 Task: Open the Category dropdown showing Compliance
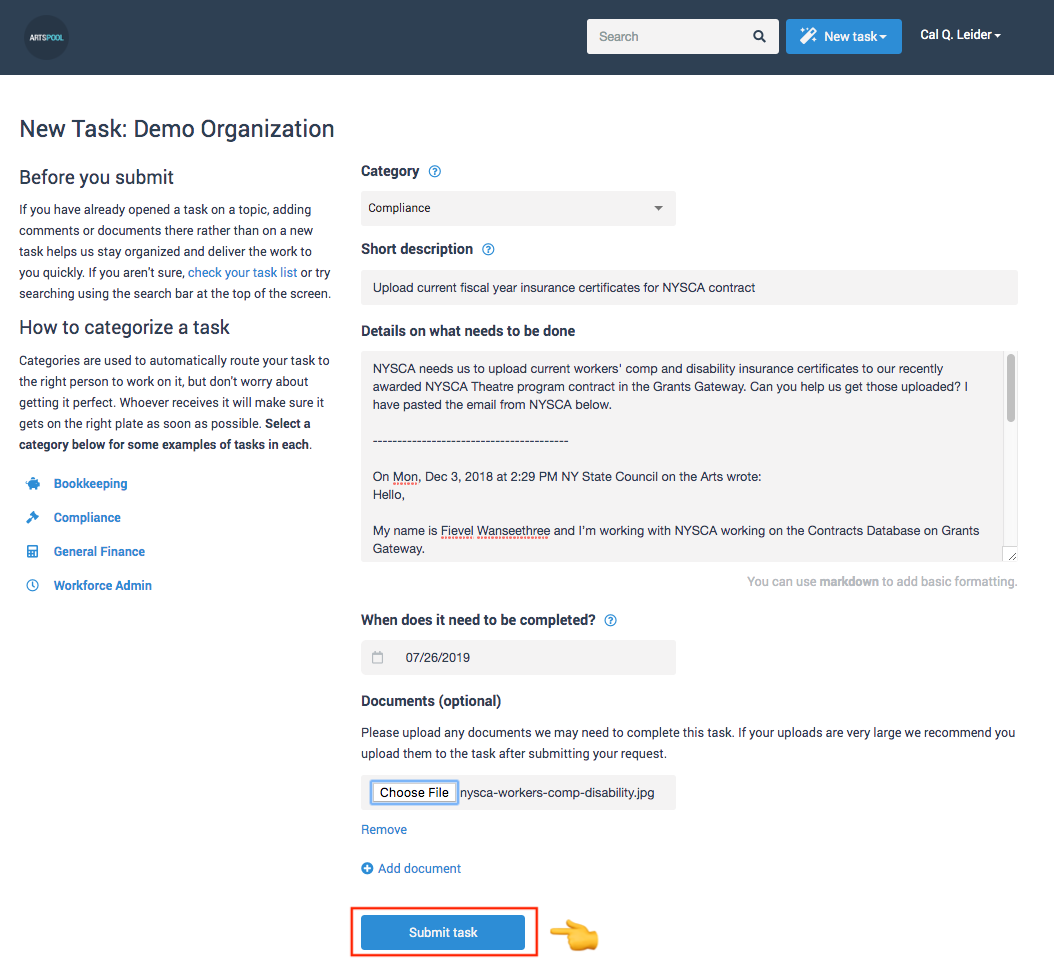[x=518, y=208]
